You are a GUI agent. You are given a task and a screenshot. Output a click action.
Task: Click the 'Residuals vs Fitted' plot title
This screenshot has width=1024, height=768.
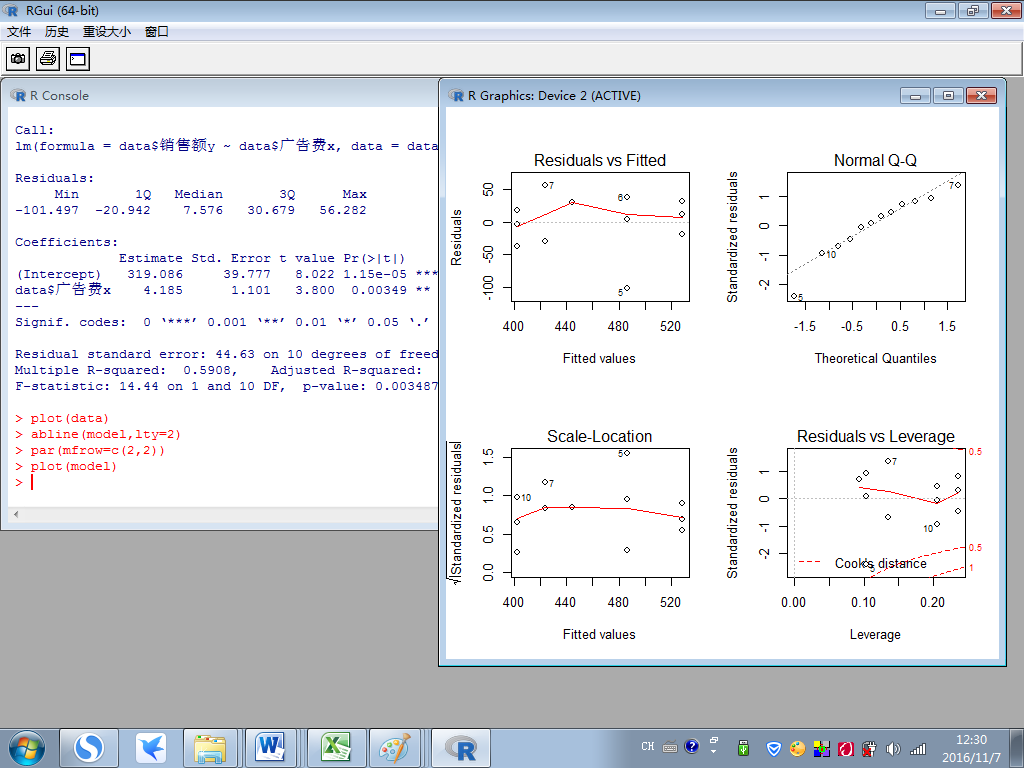[600, 161]
